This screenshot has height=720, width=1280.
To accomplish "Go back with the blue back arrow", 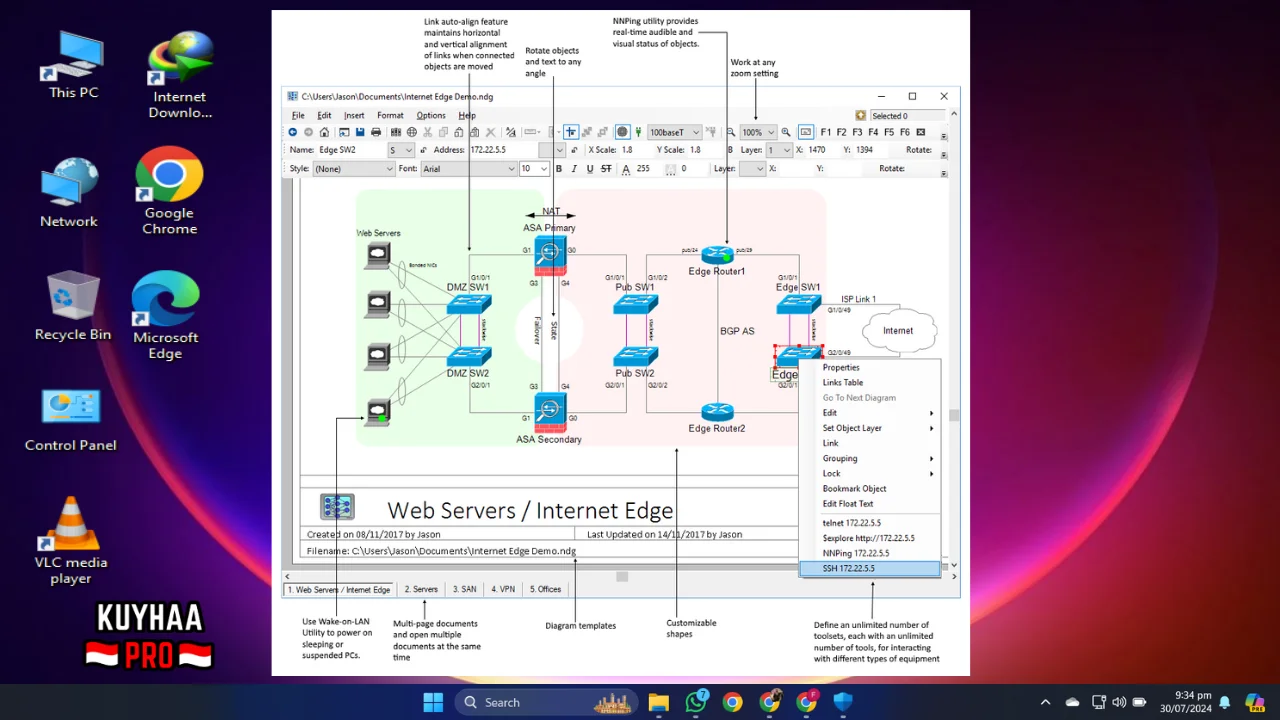I will pyautogui.click(x=292, y=132).
